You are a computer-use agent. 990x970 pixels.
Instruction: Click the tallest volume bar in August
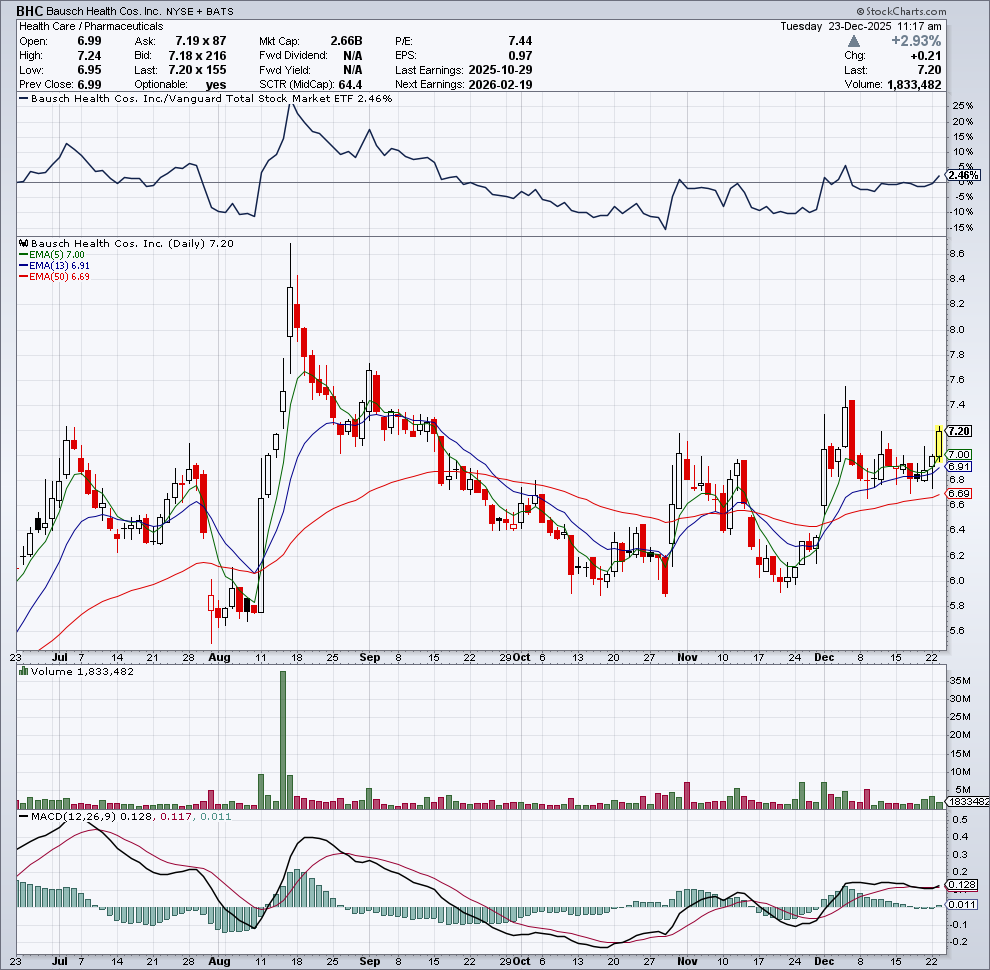tap(283, 739)
